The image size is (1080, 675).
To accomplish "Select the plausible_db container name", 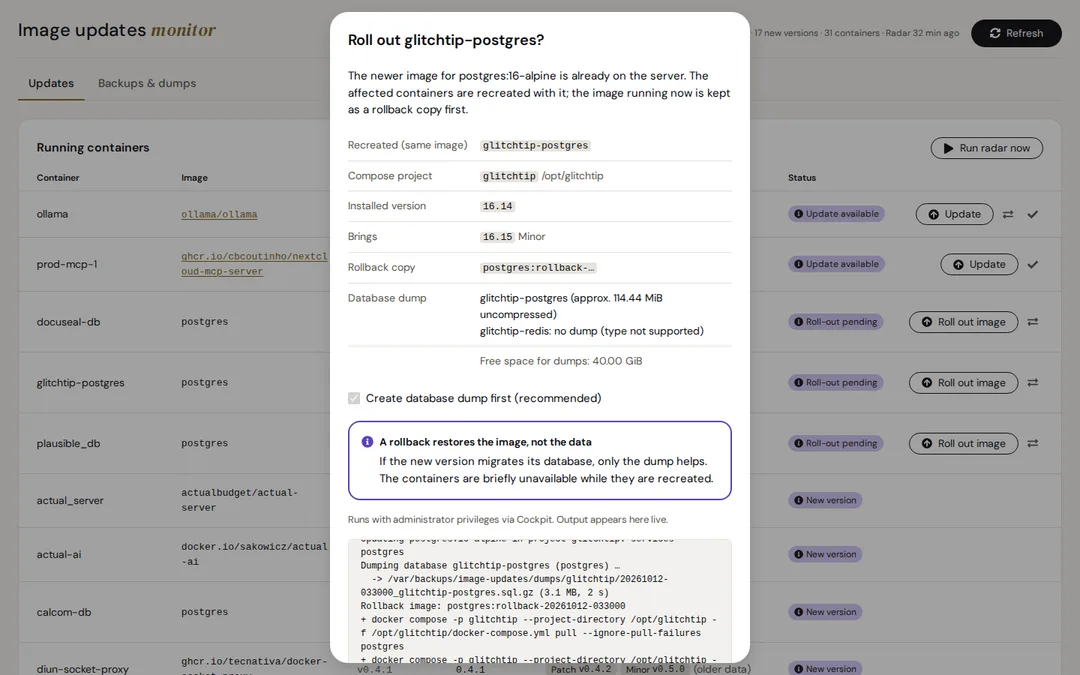I will pos(68,444).
